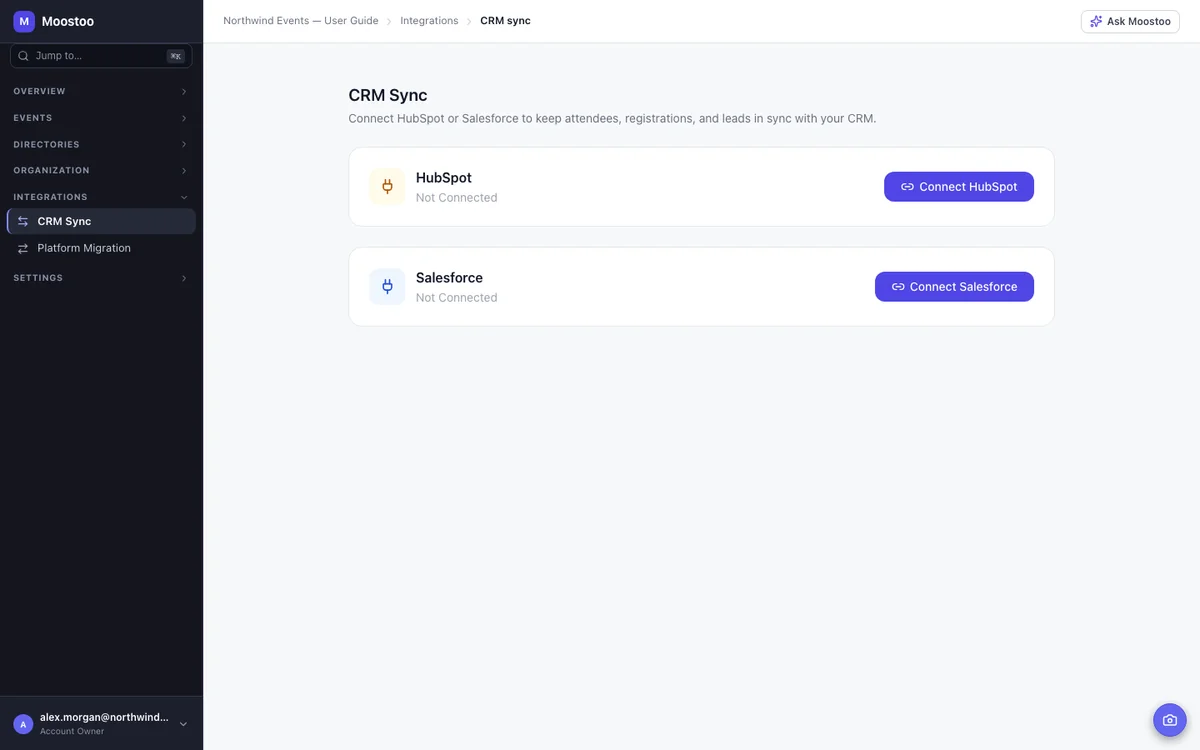Select the ORGANIZATION sidebar heading
This screenshot has width=1200, height=750.
(51, 171)
